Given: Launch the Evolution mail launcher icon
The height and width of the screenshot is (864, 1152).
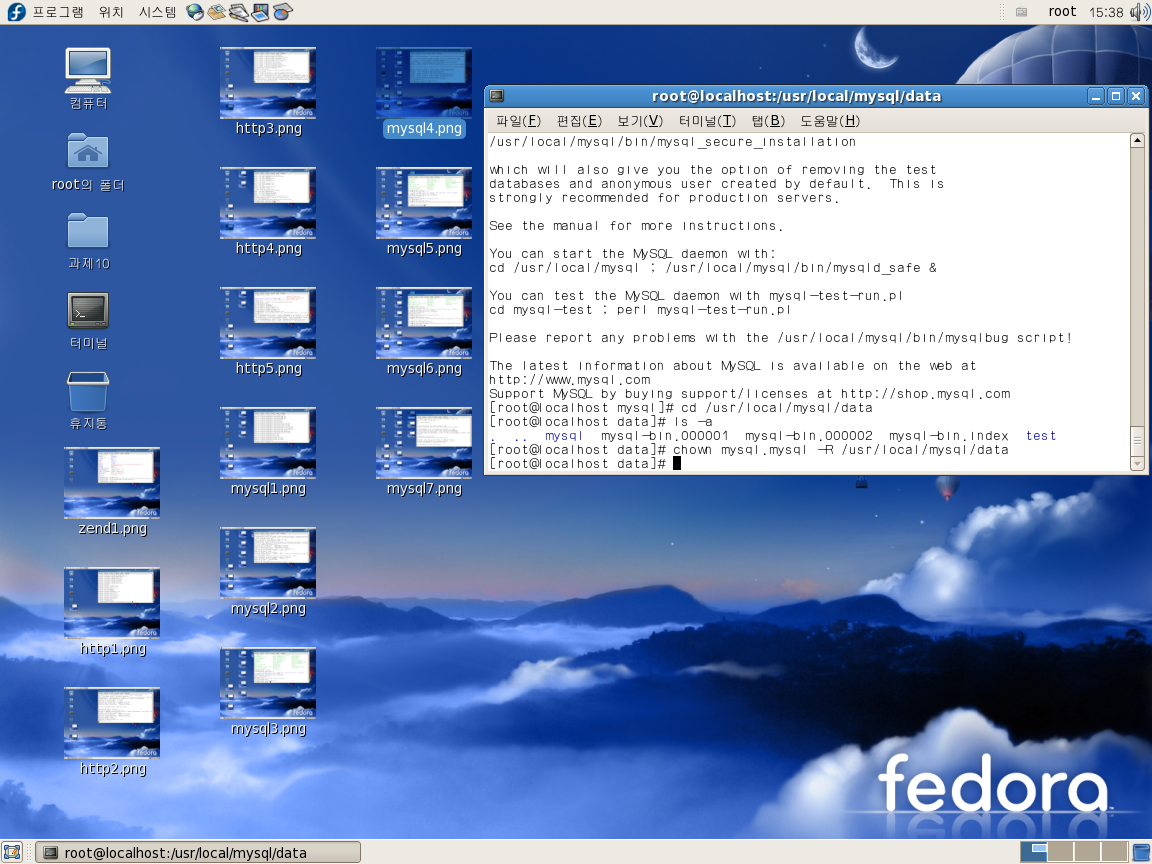Looking at the screenshot, I should pyautogui.click(x=217, y=12).
